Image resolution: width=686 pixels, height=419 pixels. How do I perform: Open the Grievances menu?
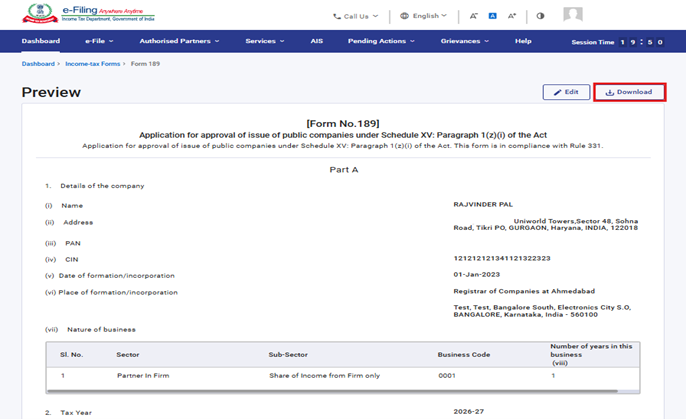(464, 41)
